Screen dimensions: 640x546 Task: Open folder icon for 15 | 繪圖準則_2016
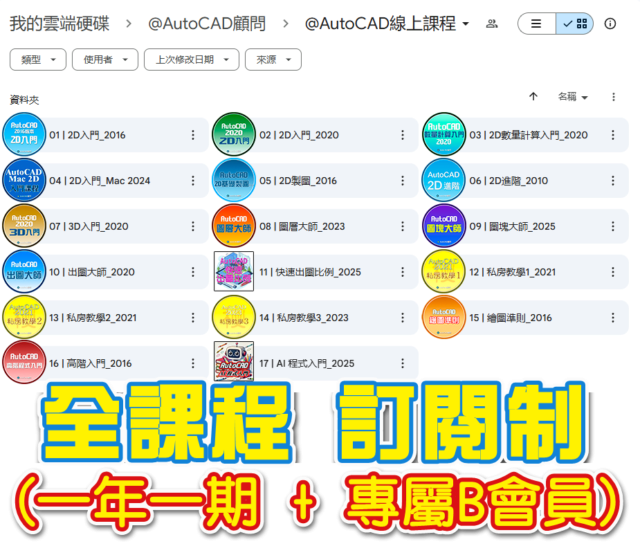coord(444,317)
